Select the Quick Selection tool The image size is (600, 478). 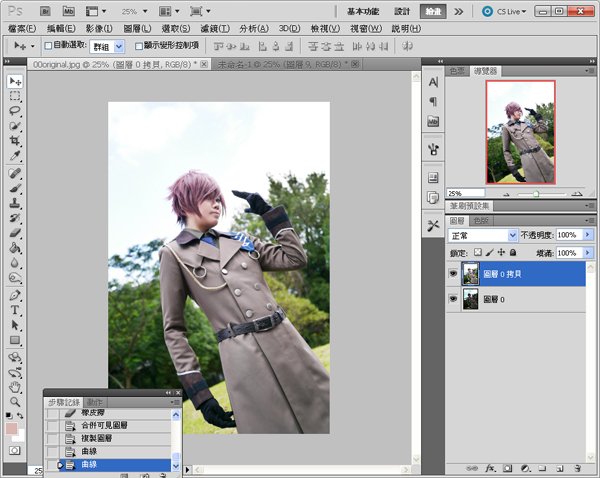click(x=15, y=126)
